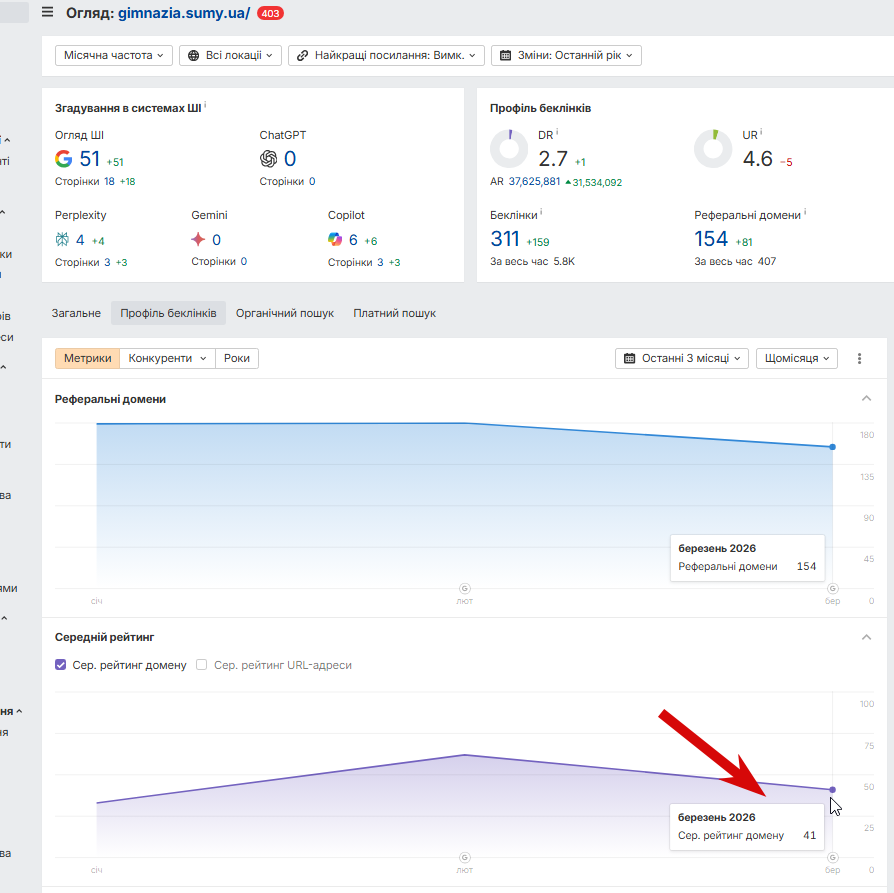This screenshot has width=894, height=893.
Task: Click the purple data point on Середній рейтинг chart
Action: tap(832, 790)
